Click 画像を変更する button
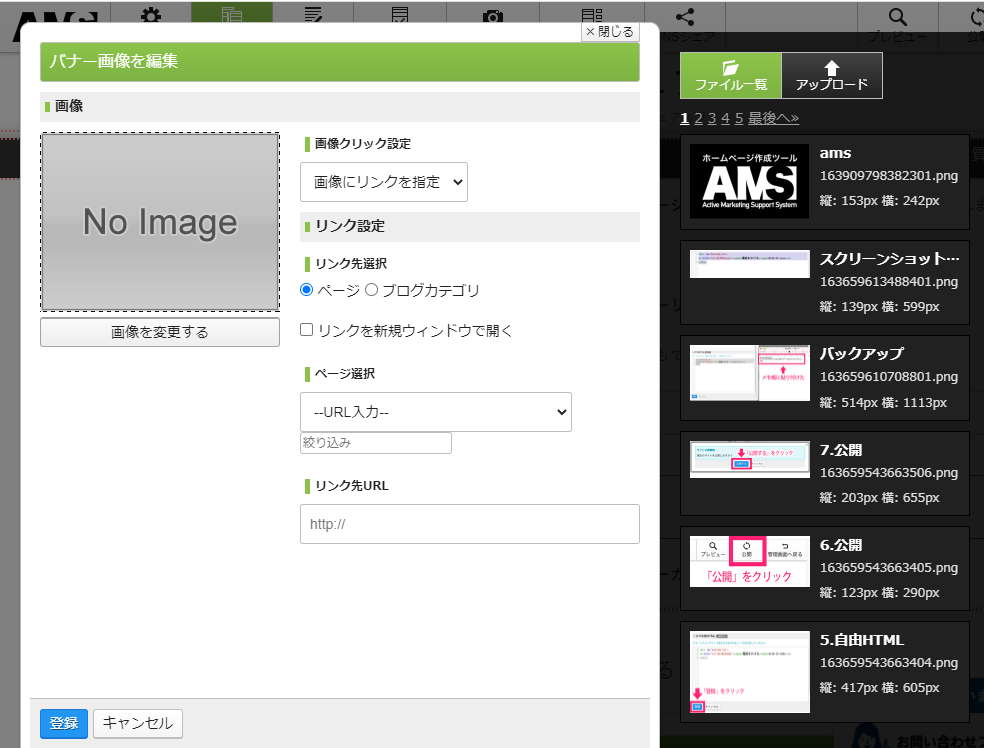The image size is (984, 748). [160, 332]
